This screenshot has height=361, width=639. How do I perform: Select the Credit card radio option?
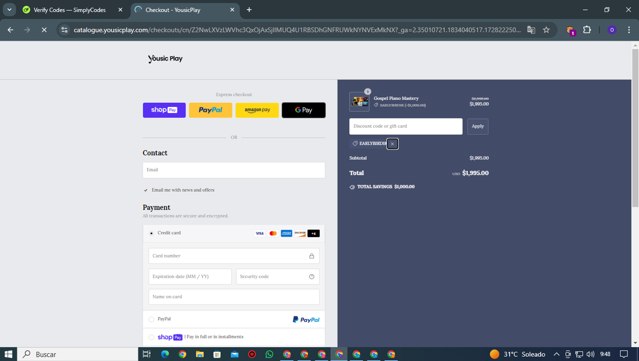coord(152,233)
